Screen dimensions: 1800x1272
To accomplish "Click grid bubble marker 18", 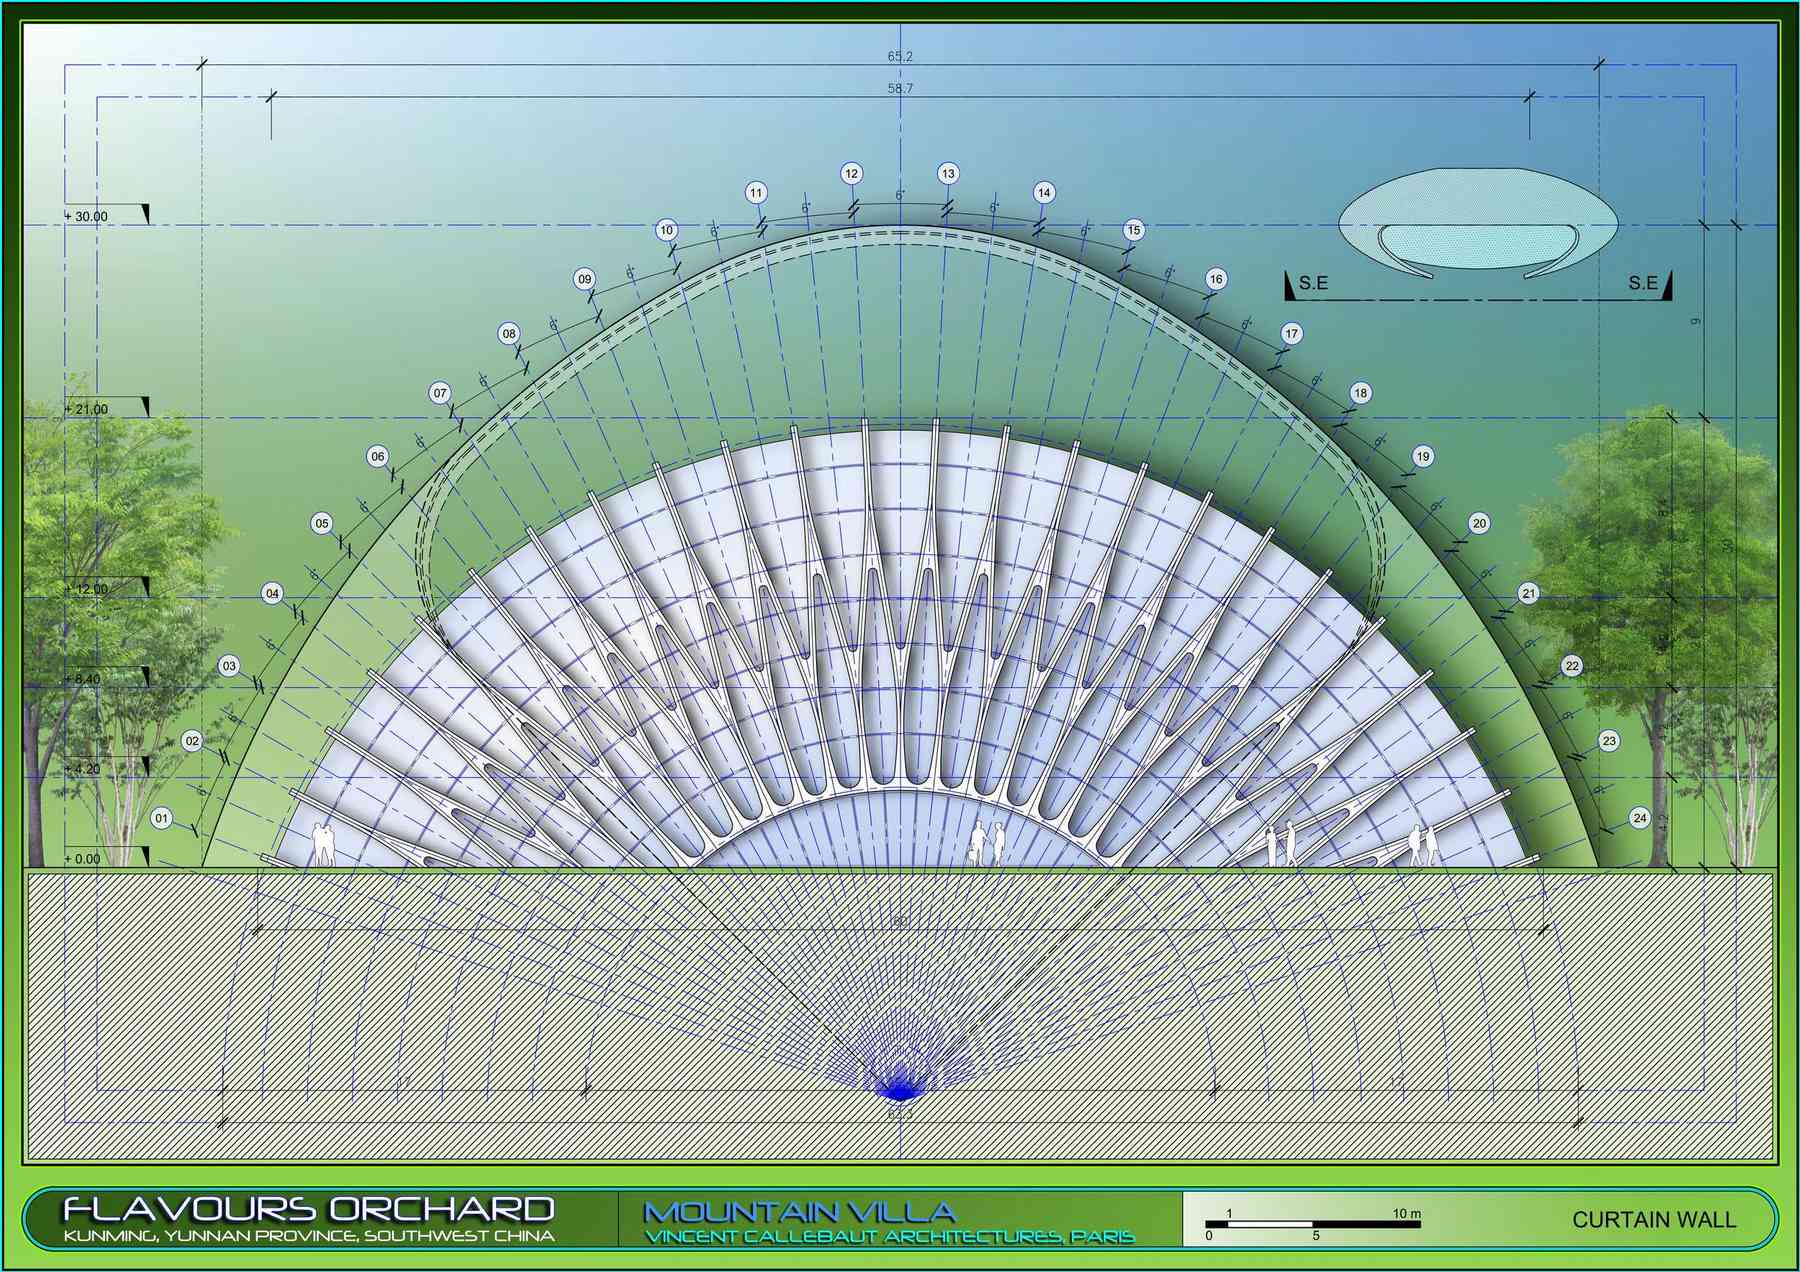I will coord(1360,393).
